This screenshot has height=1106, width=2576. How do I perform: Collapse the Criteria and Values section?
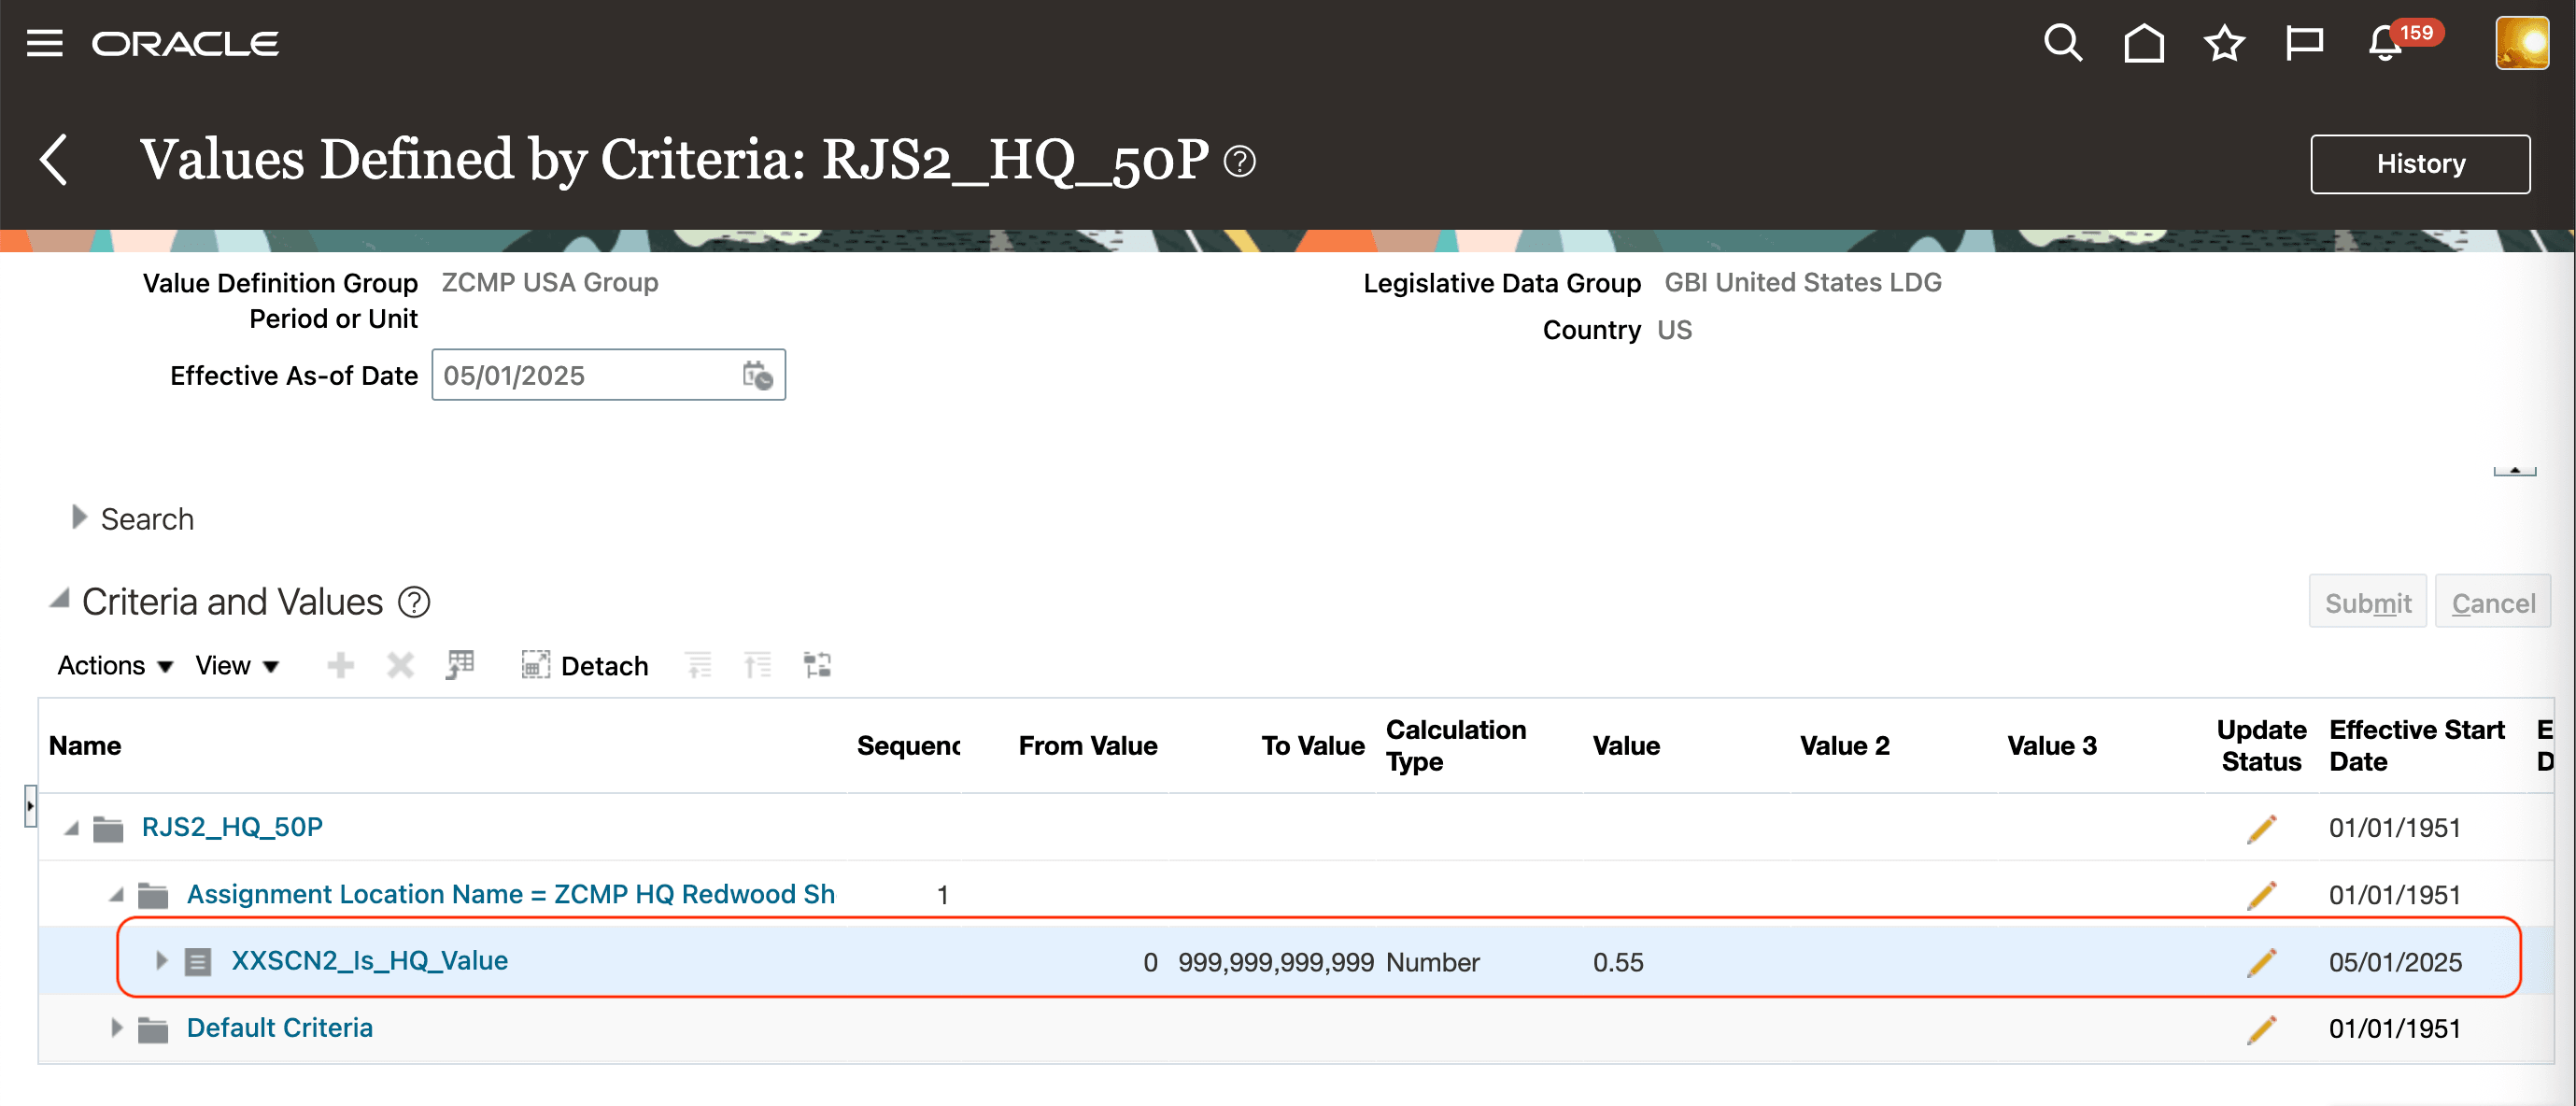58,599
